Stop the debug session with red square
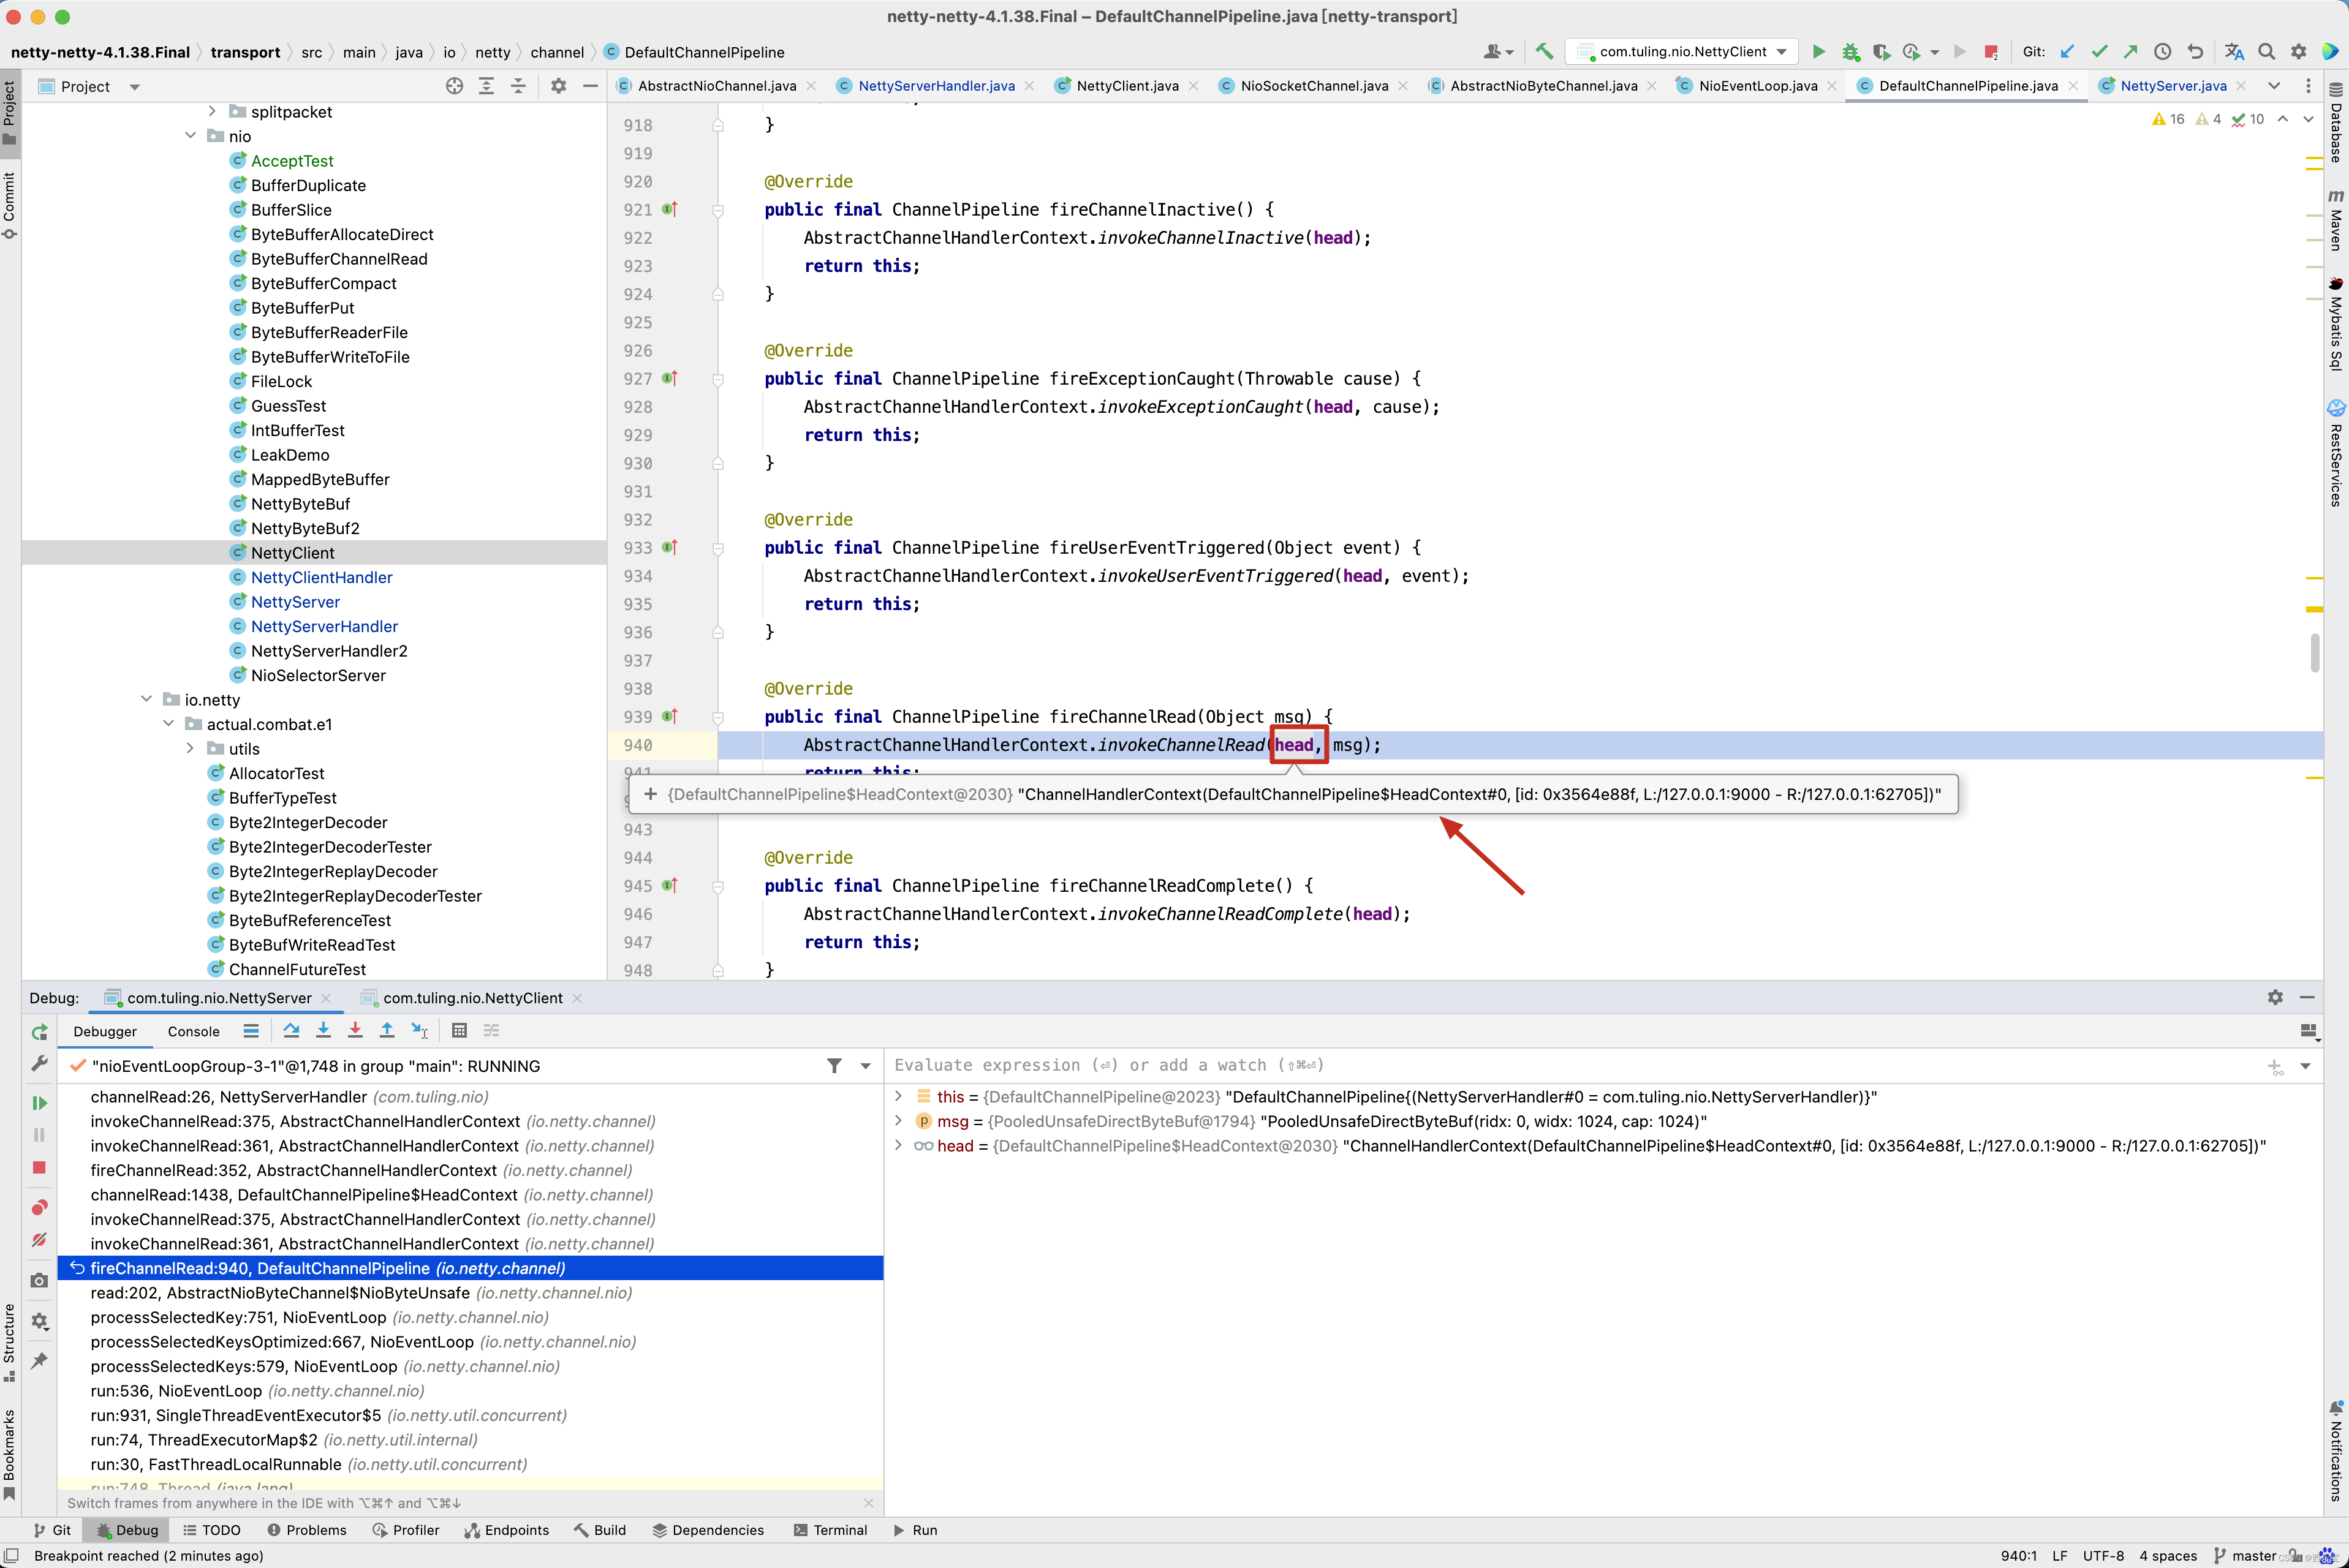 pos(39,1168)
